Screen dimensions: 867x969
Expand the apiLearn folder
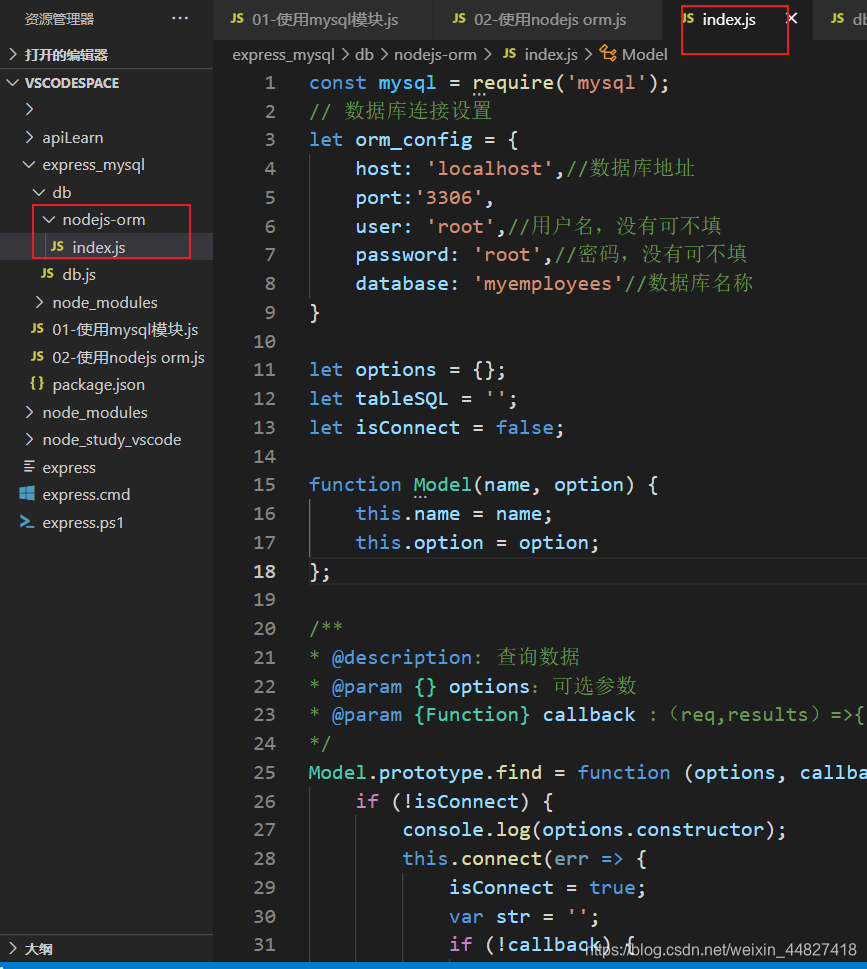pos(29,137)
